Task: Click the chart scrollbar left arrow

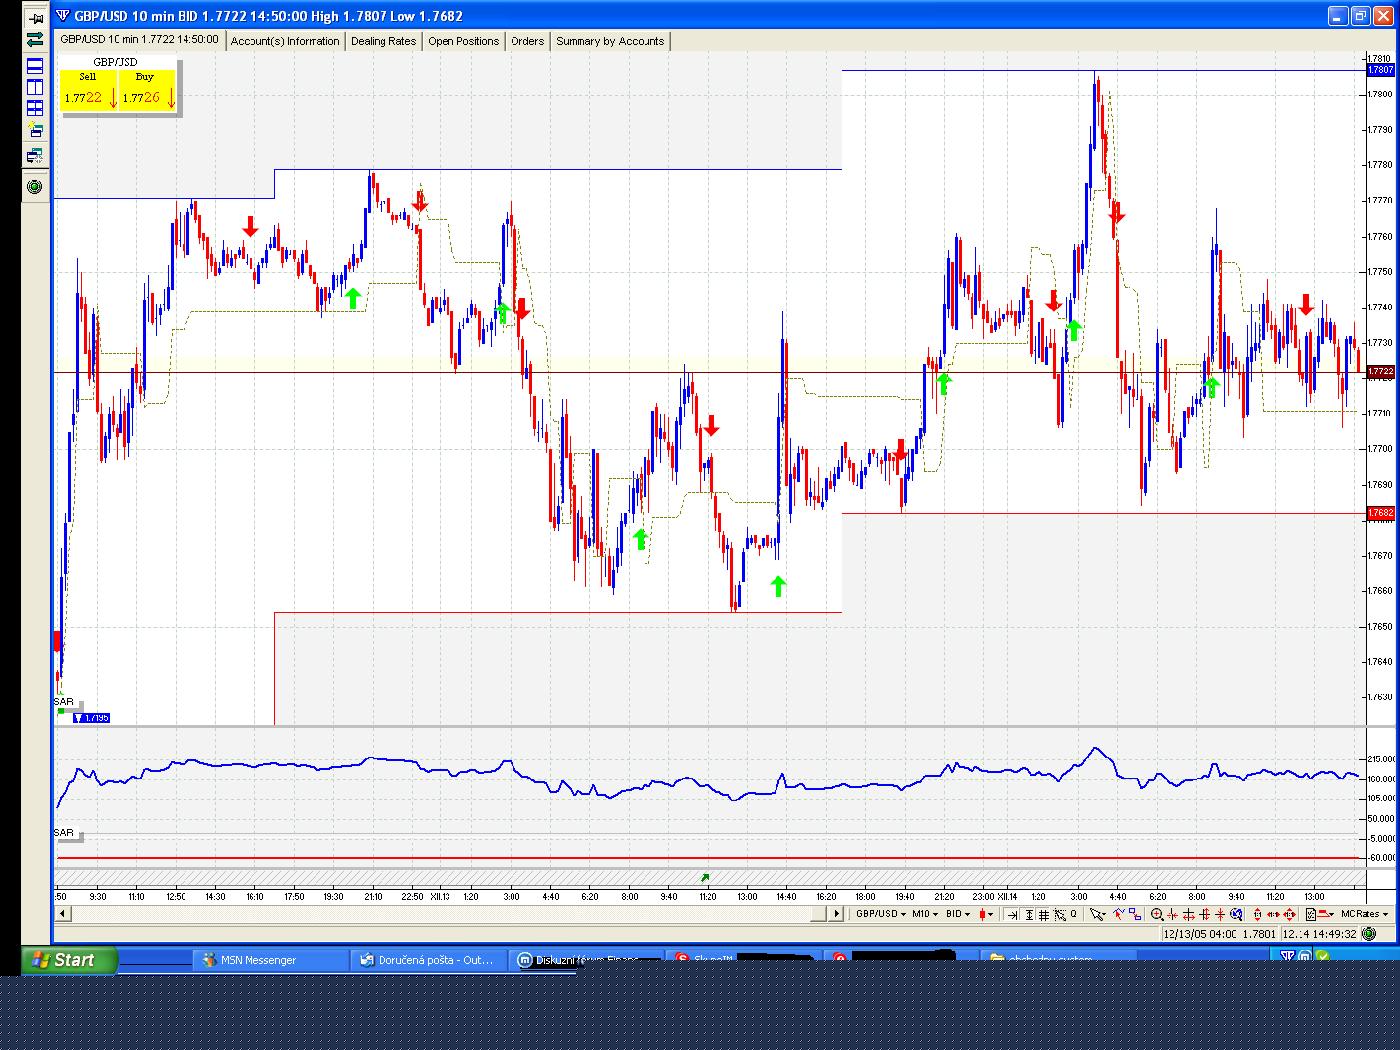Action: coord(62,914)
